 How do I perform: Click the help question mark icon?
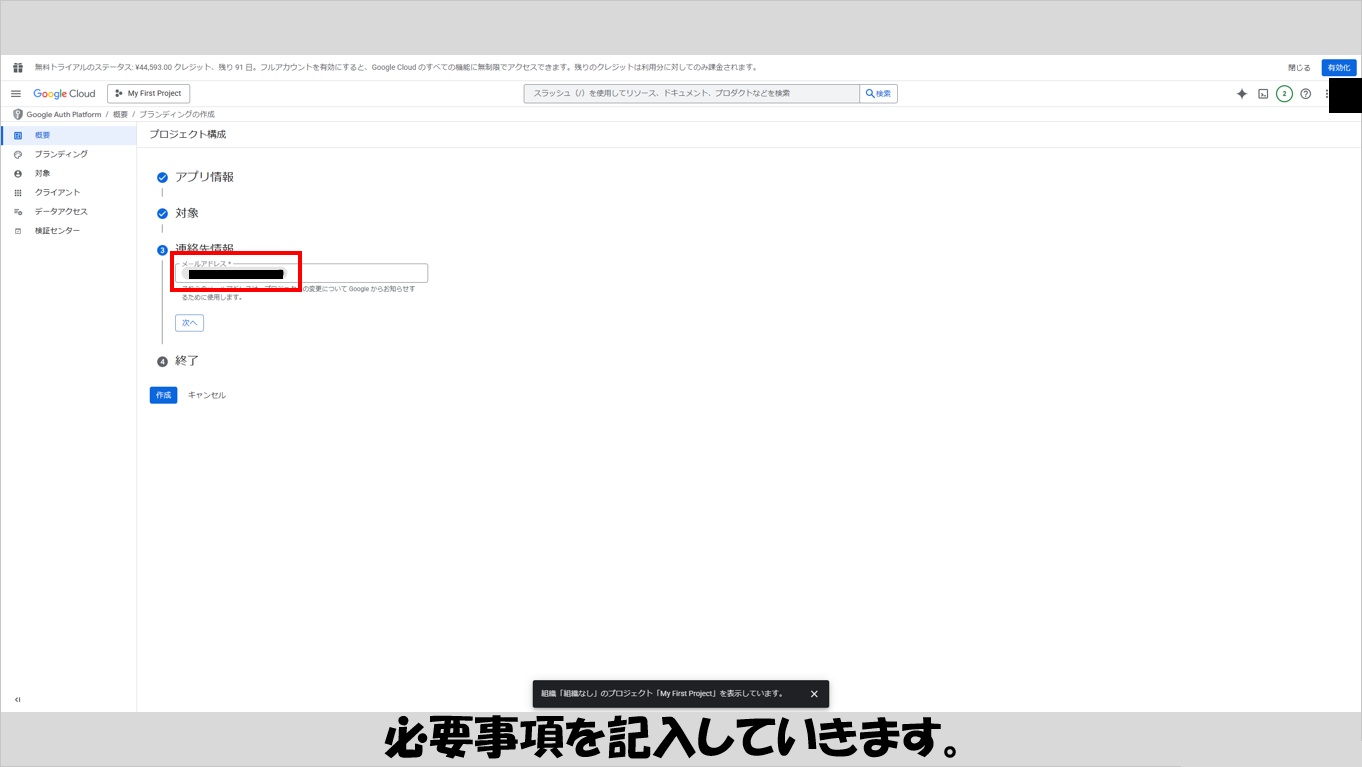[1305, 94]
